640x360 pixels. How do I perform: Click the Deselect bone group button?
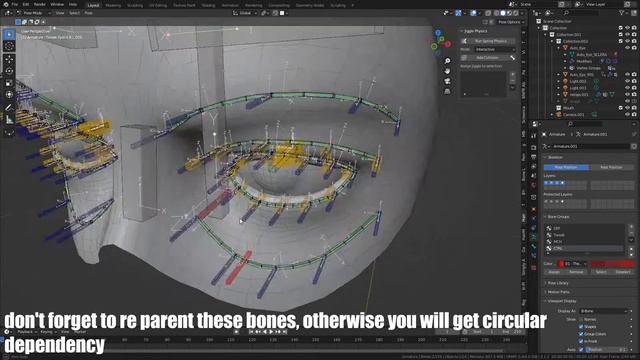click(623, 272)
